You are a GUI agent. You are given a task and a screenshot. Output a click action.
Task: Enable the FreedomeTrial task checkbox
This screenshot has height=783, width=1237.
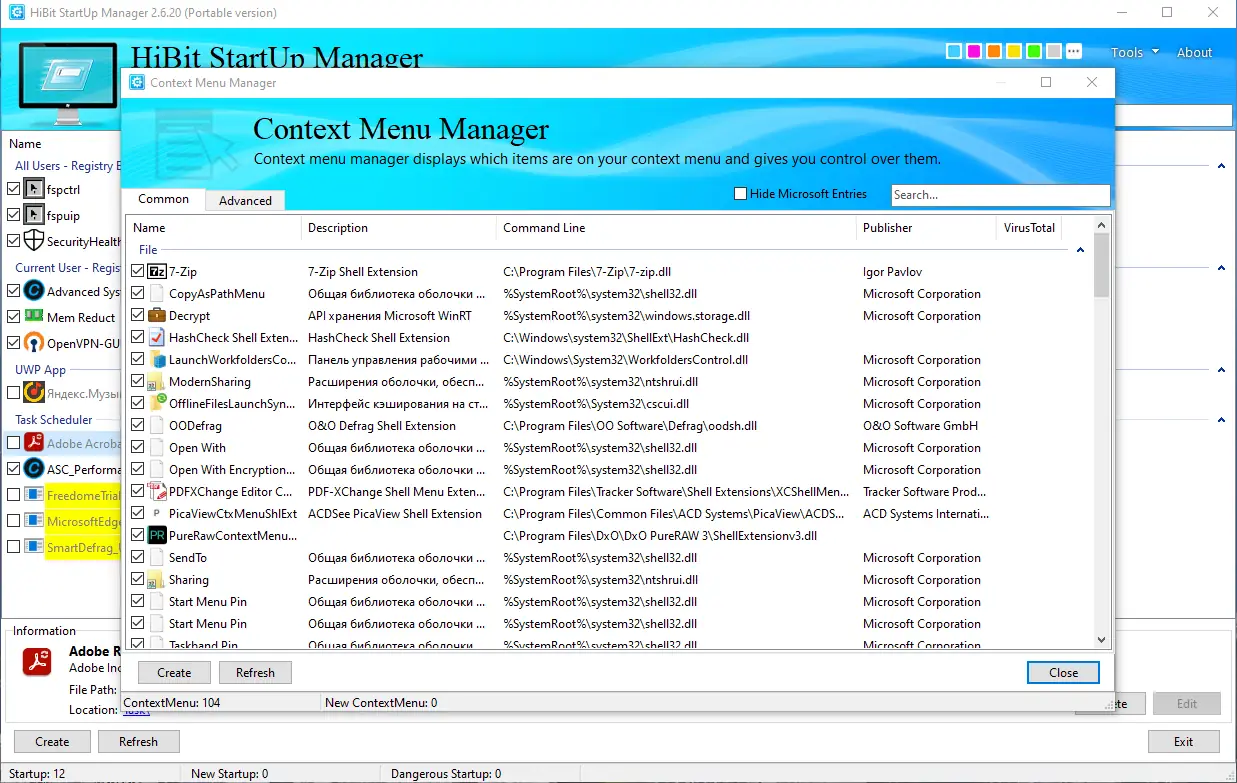click(13, 494)
